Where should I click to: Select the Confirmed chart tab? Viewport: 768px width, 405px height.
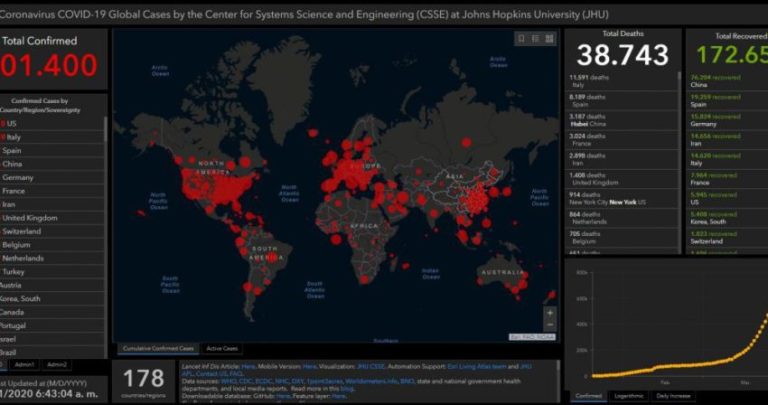point(590,397)
